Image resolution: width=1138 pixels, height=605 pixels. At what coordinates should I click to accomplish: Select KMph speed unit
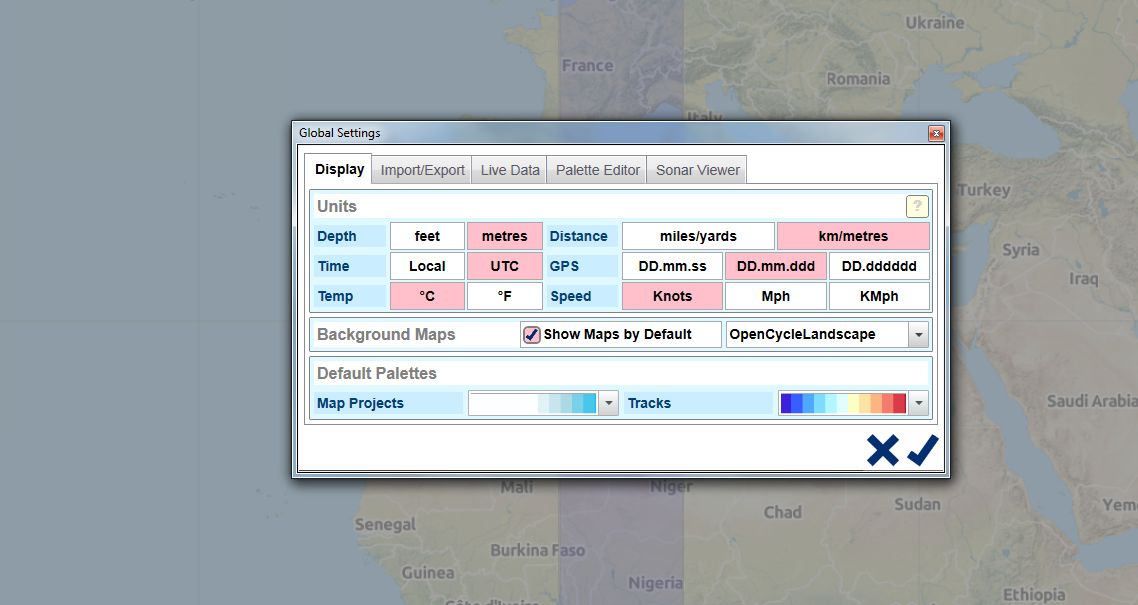[879, 297]
